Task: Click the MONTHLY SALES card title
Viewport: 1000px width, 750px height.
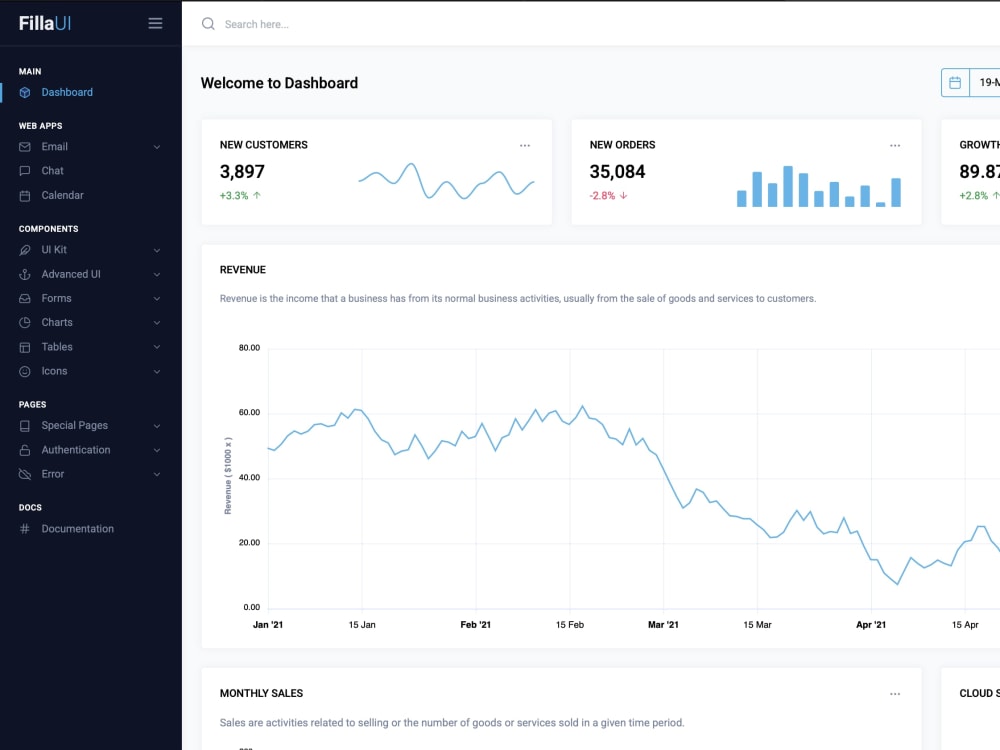Action: (x=261, y=693)
